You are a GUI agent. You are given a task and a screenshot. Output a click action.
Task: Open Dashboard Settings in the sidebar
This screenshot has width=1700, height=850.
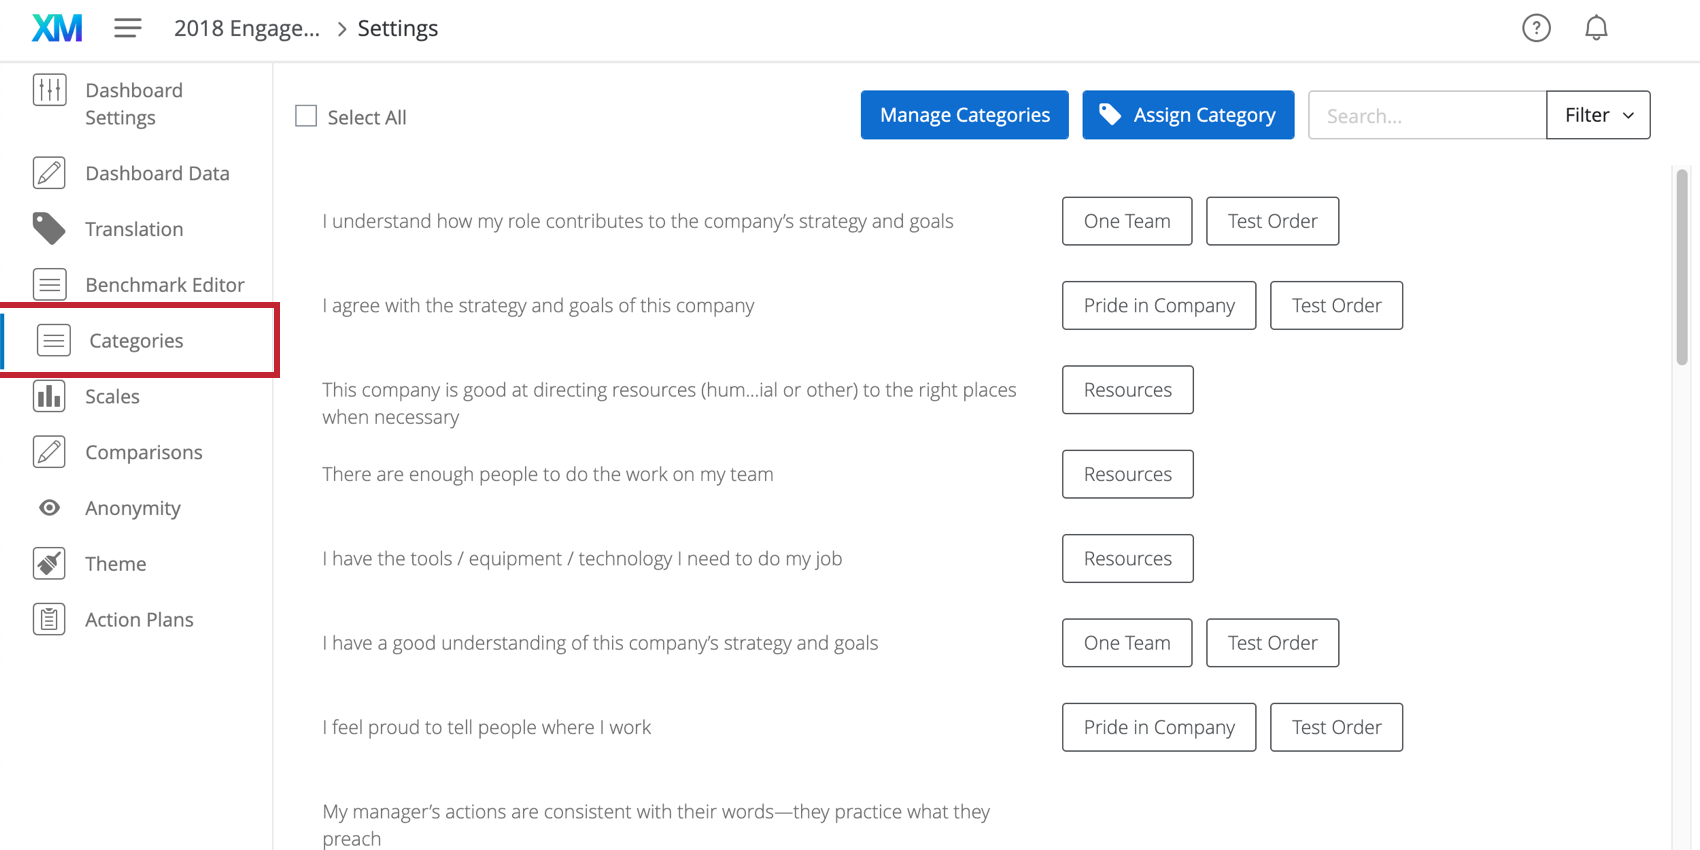click(134, 104)
